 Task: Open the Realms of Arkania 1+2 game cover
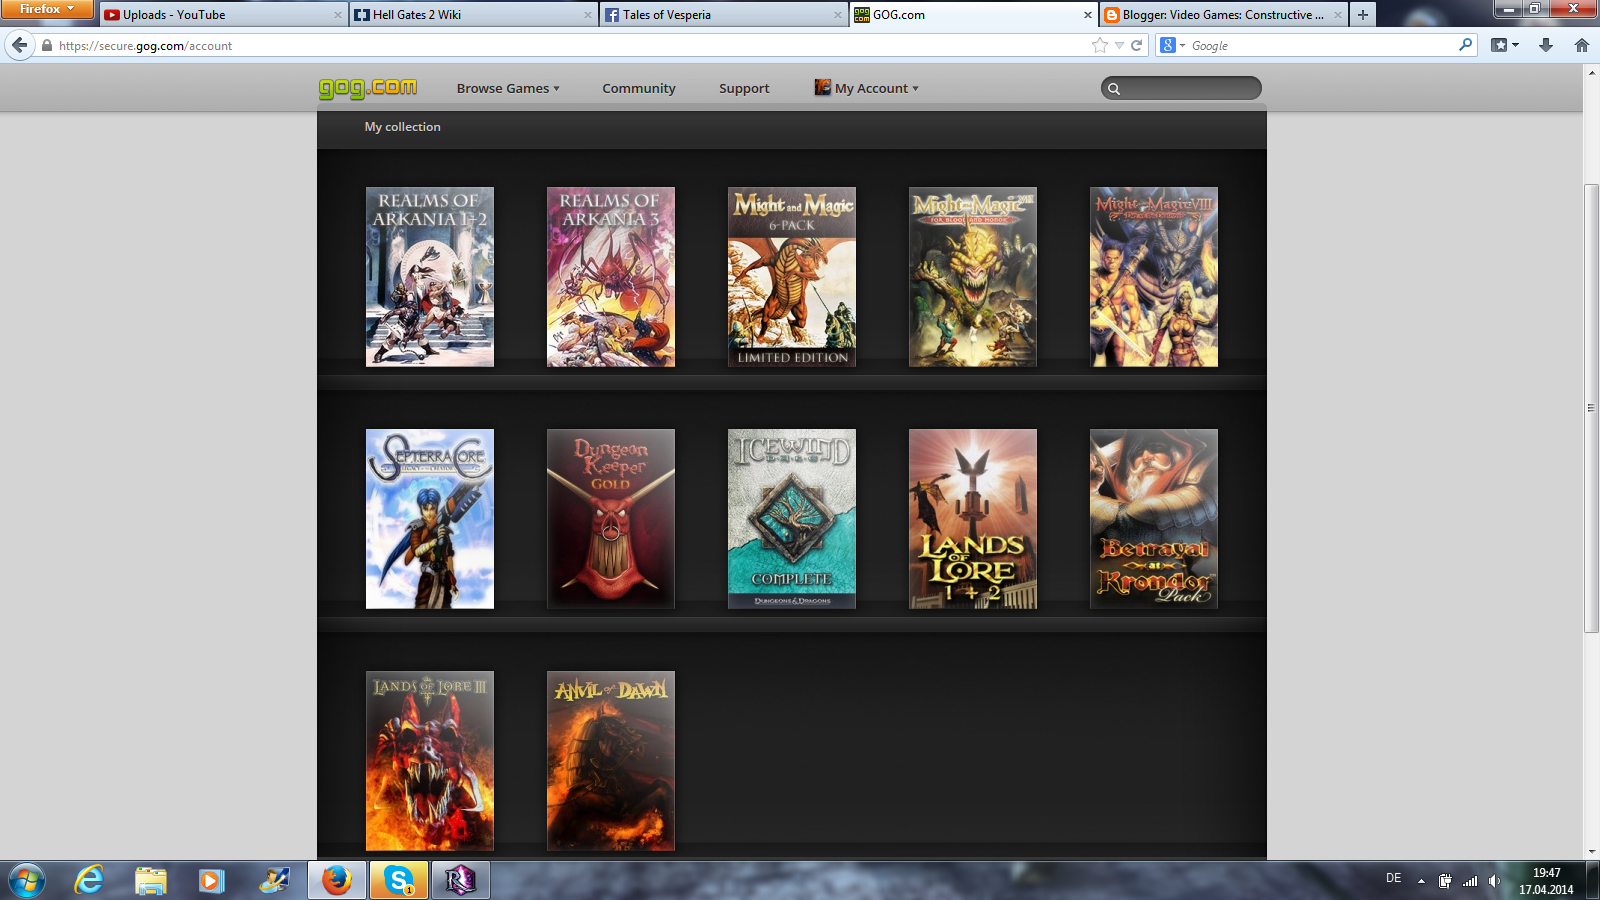click(x=430, y=277)
